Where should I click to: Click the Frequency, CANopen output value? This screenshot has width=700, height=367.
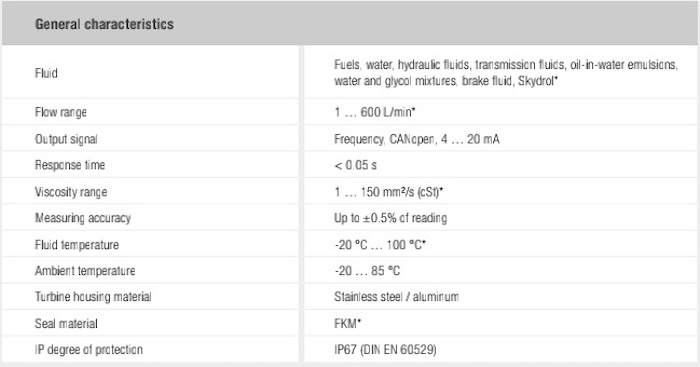coord(417,139)
